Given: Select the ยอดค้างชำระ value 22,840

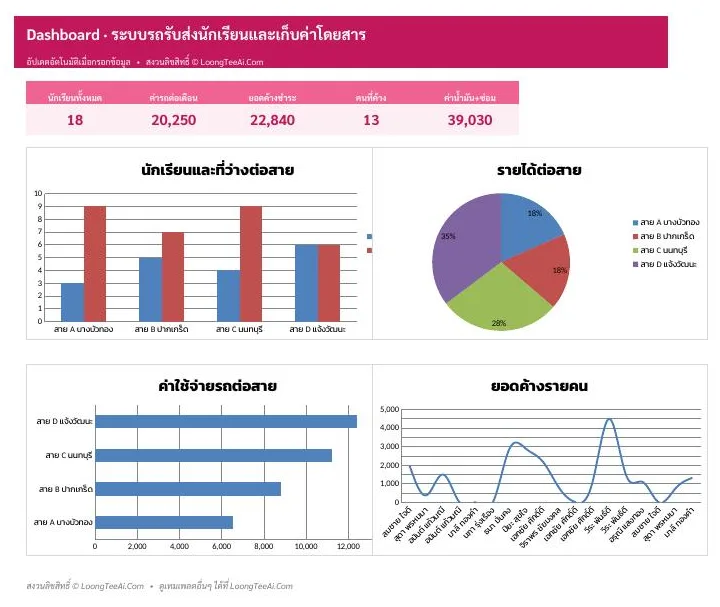Looking at the screenshot, I should point(272,120).
